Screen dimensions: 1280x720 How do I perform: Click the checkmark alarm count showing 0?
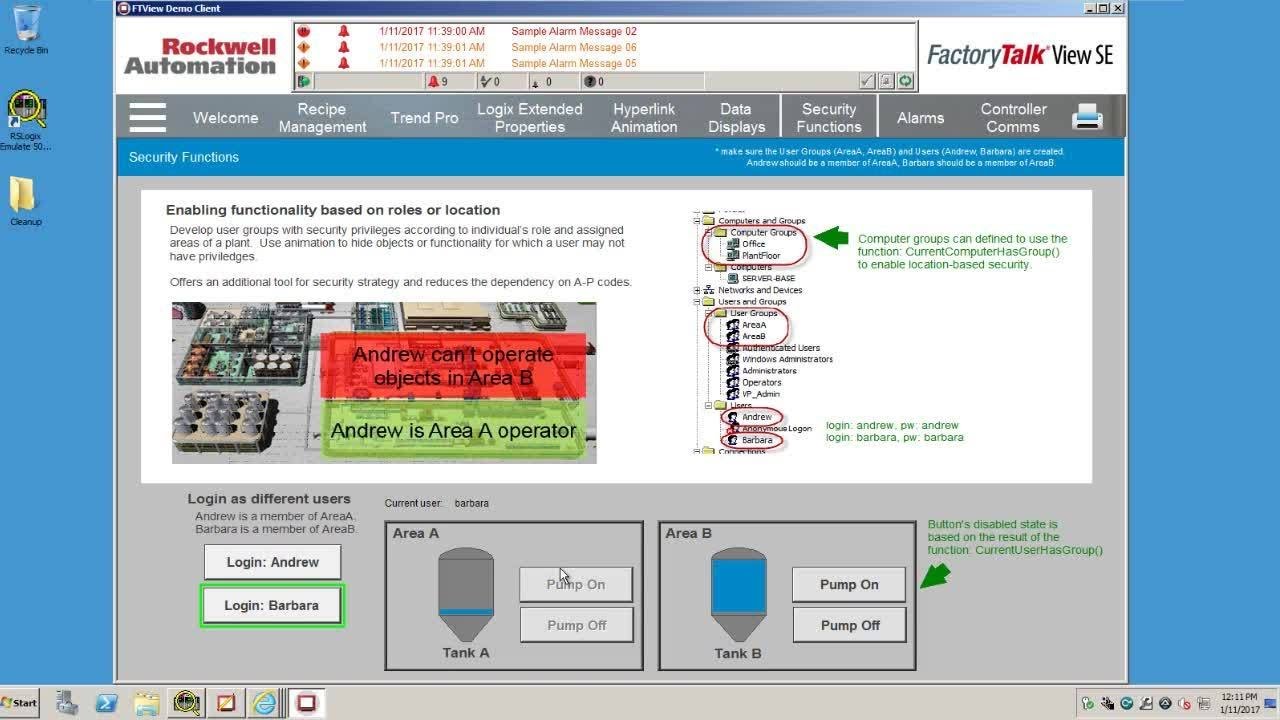click(x=490, y=82)
